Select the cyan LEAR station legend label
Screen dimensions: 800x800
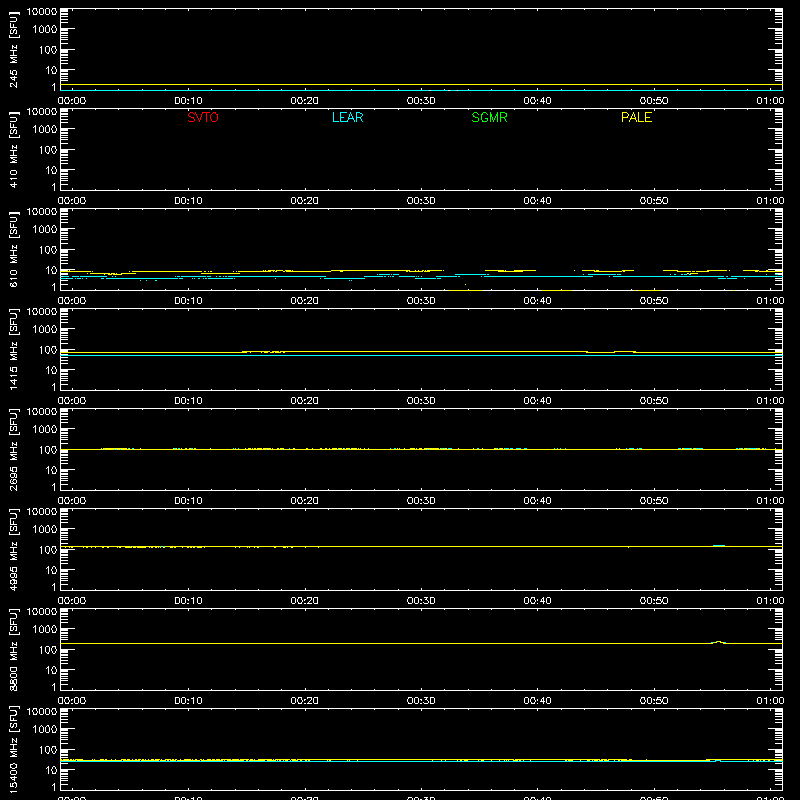pyautogui.click(x=347, y=117)
